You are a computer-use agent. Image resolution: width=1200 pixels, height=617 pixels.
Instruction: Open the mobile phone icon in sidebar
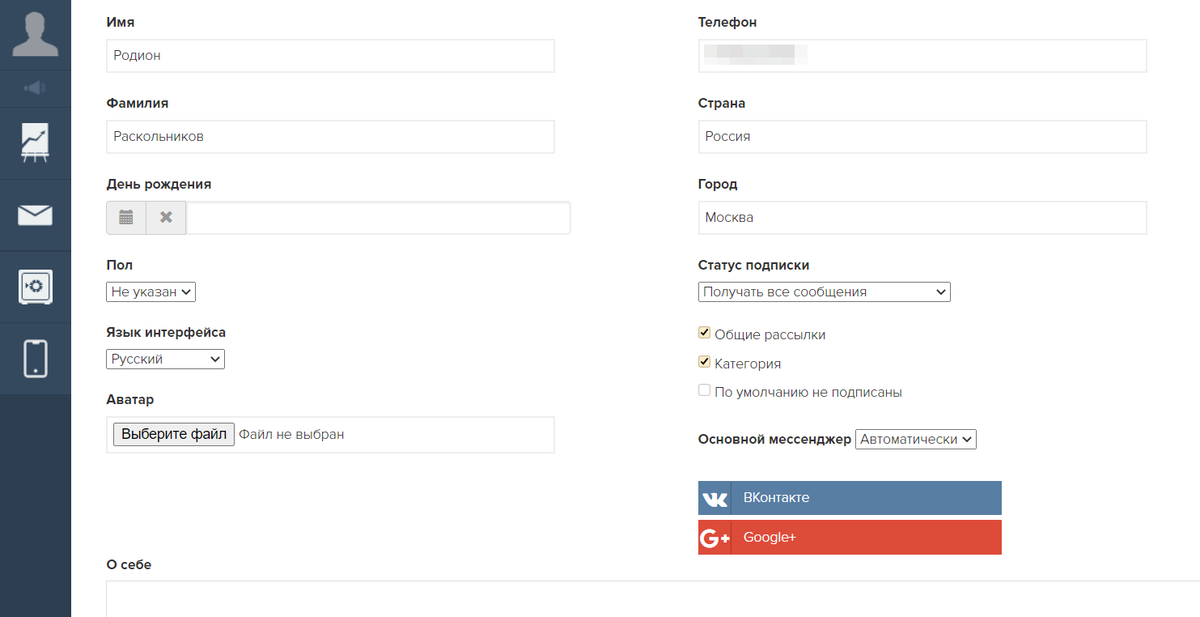(x=35, y=359)
